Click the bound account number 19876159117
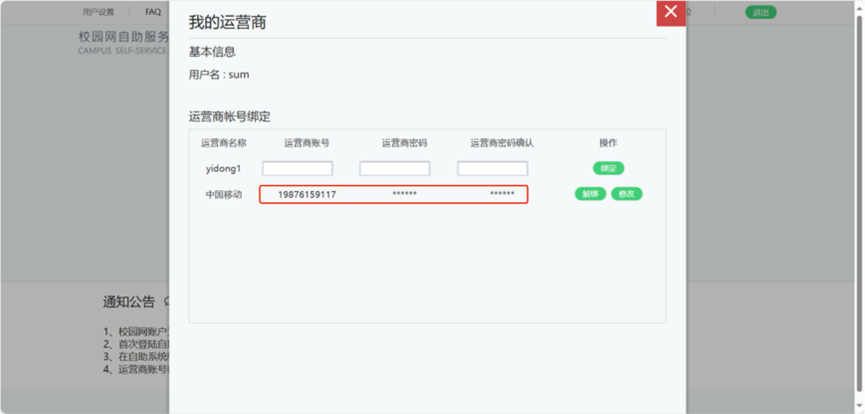This screenshot has height=414, width=865. click(307, 194)
